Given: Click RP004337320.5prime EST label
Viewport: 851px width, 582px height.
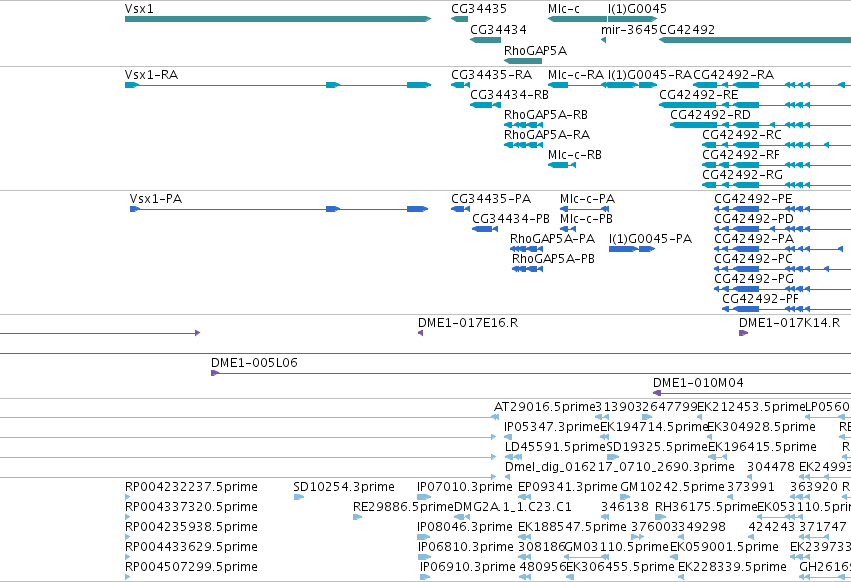Looking at the screenshot, I should tap(191, 507).
